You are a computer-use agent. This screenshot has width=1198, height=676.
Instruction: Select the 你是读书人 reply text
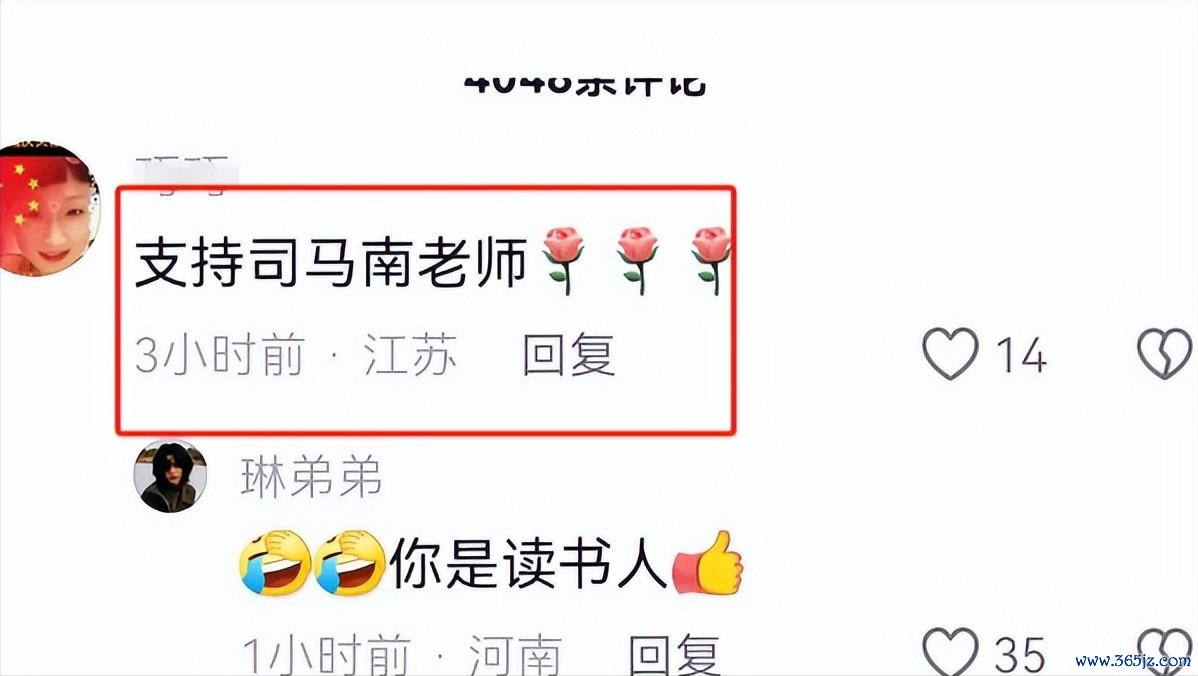coord(529,565)
